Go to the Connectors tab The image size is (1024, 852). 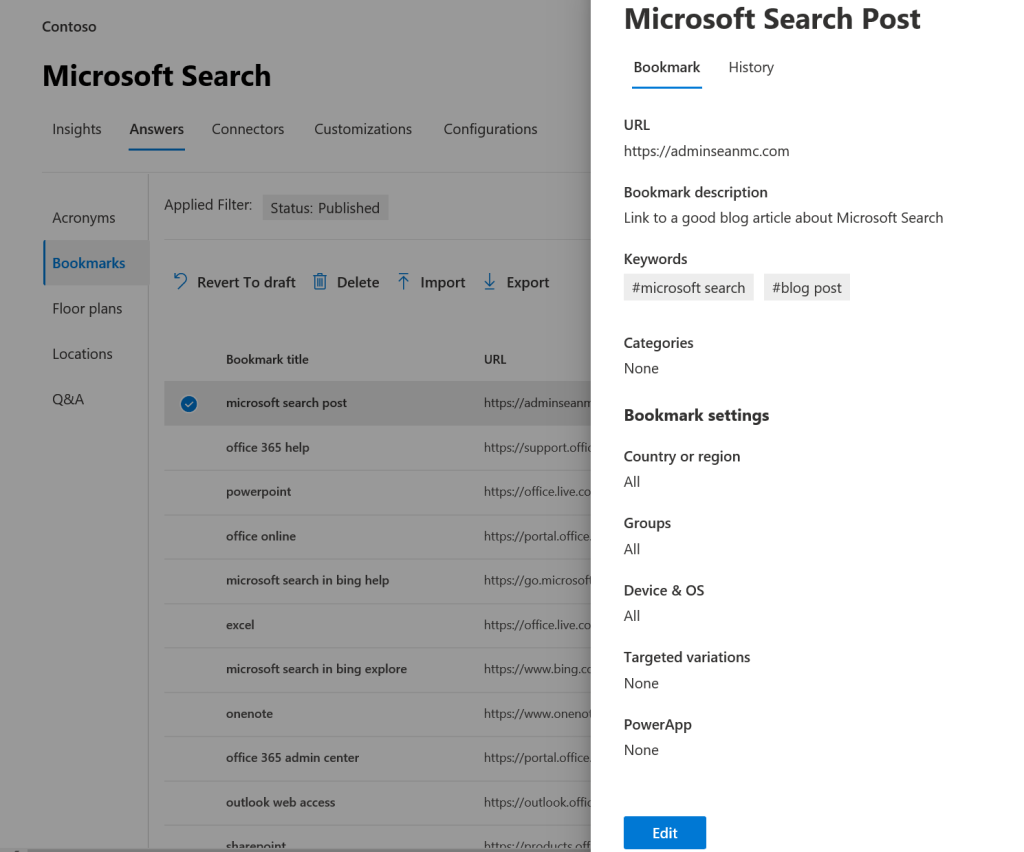point(248,129)
